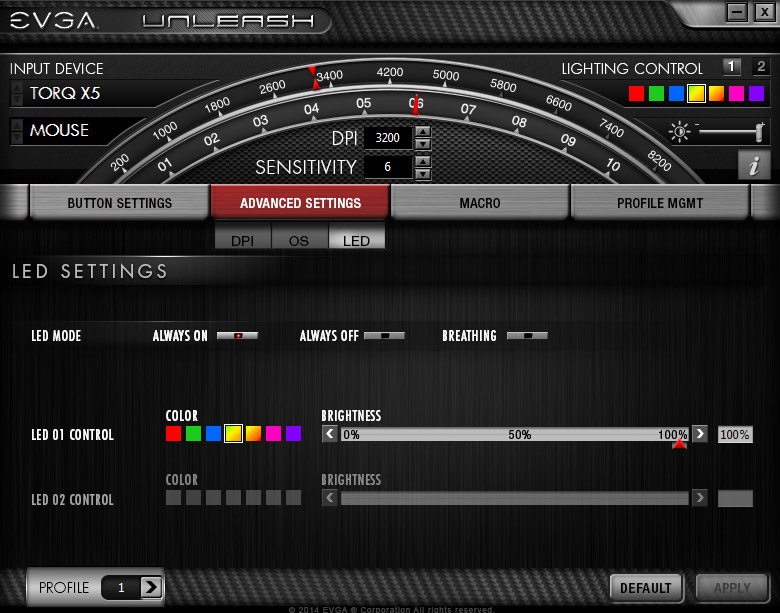This screenshot has height=613, width=780.
Task: Enable Always On LED mode
Action: [238, 336]
